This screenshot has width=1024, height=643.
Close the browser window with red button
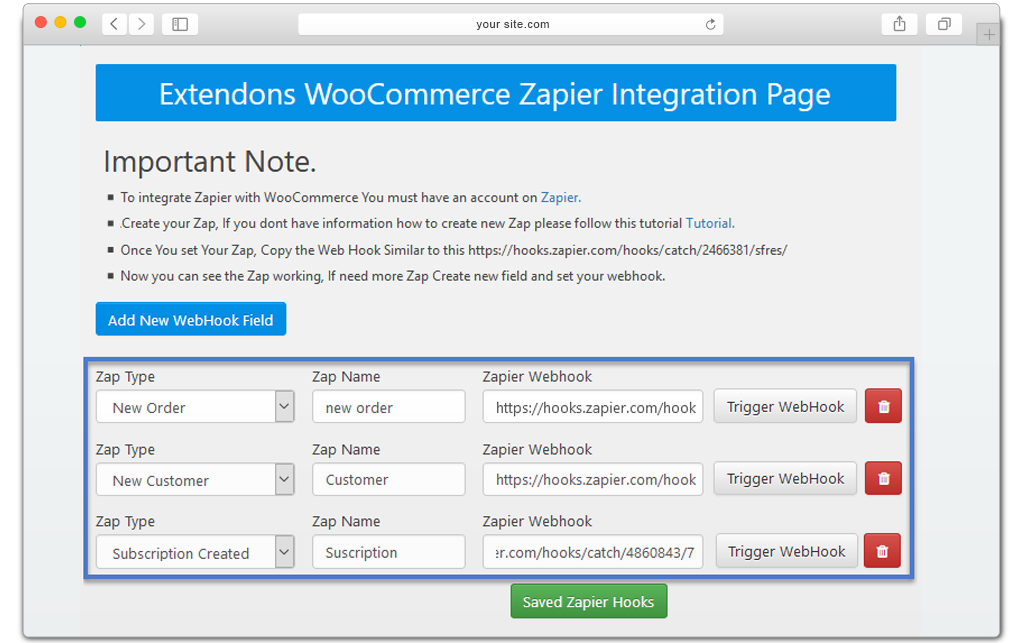40,22
